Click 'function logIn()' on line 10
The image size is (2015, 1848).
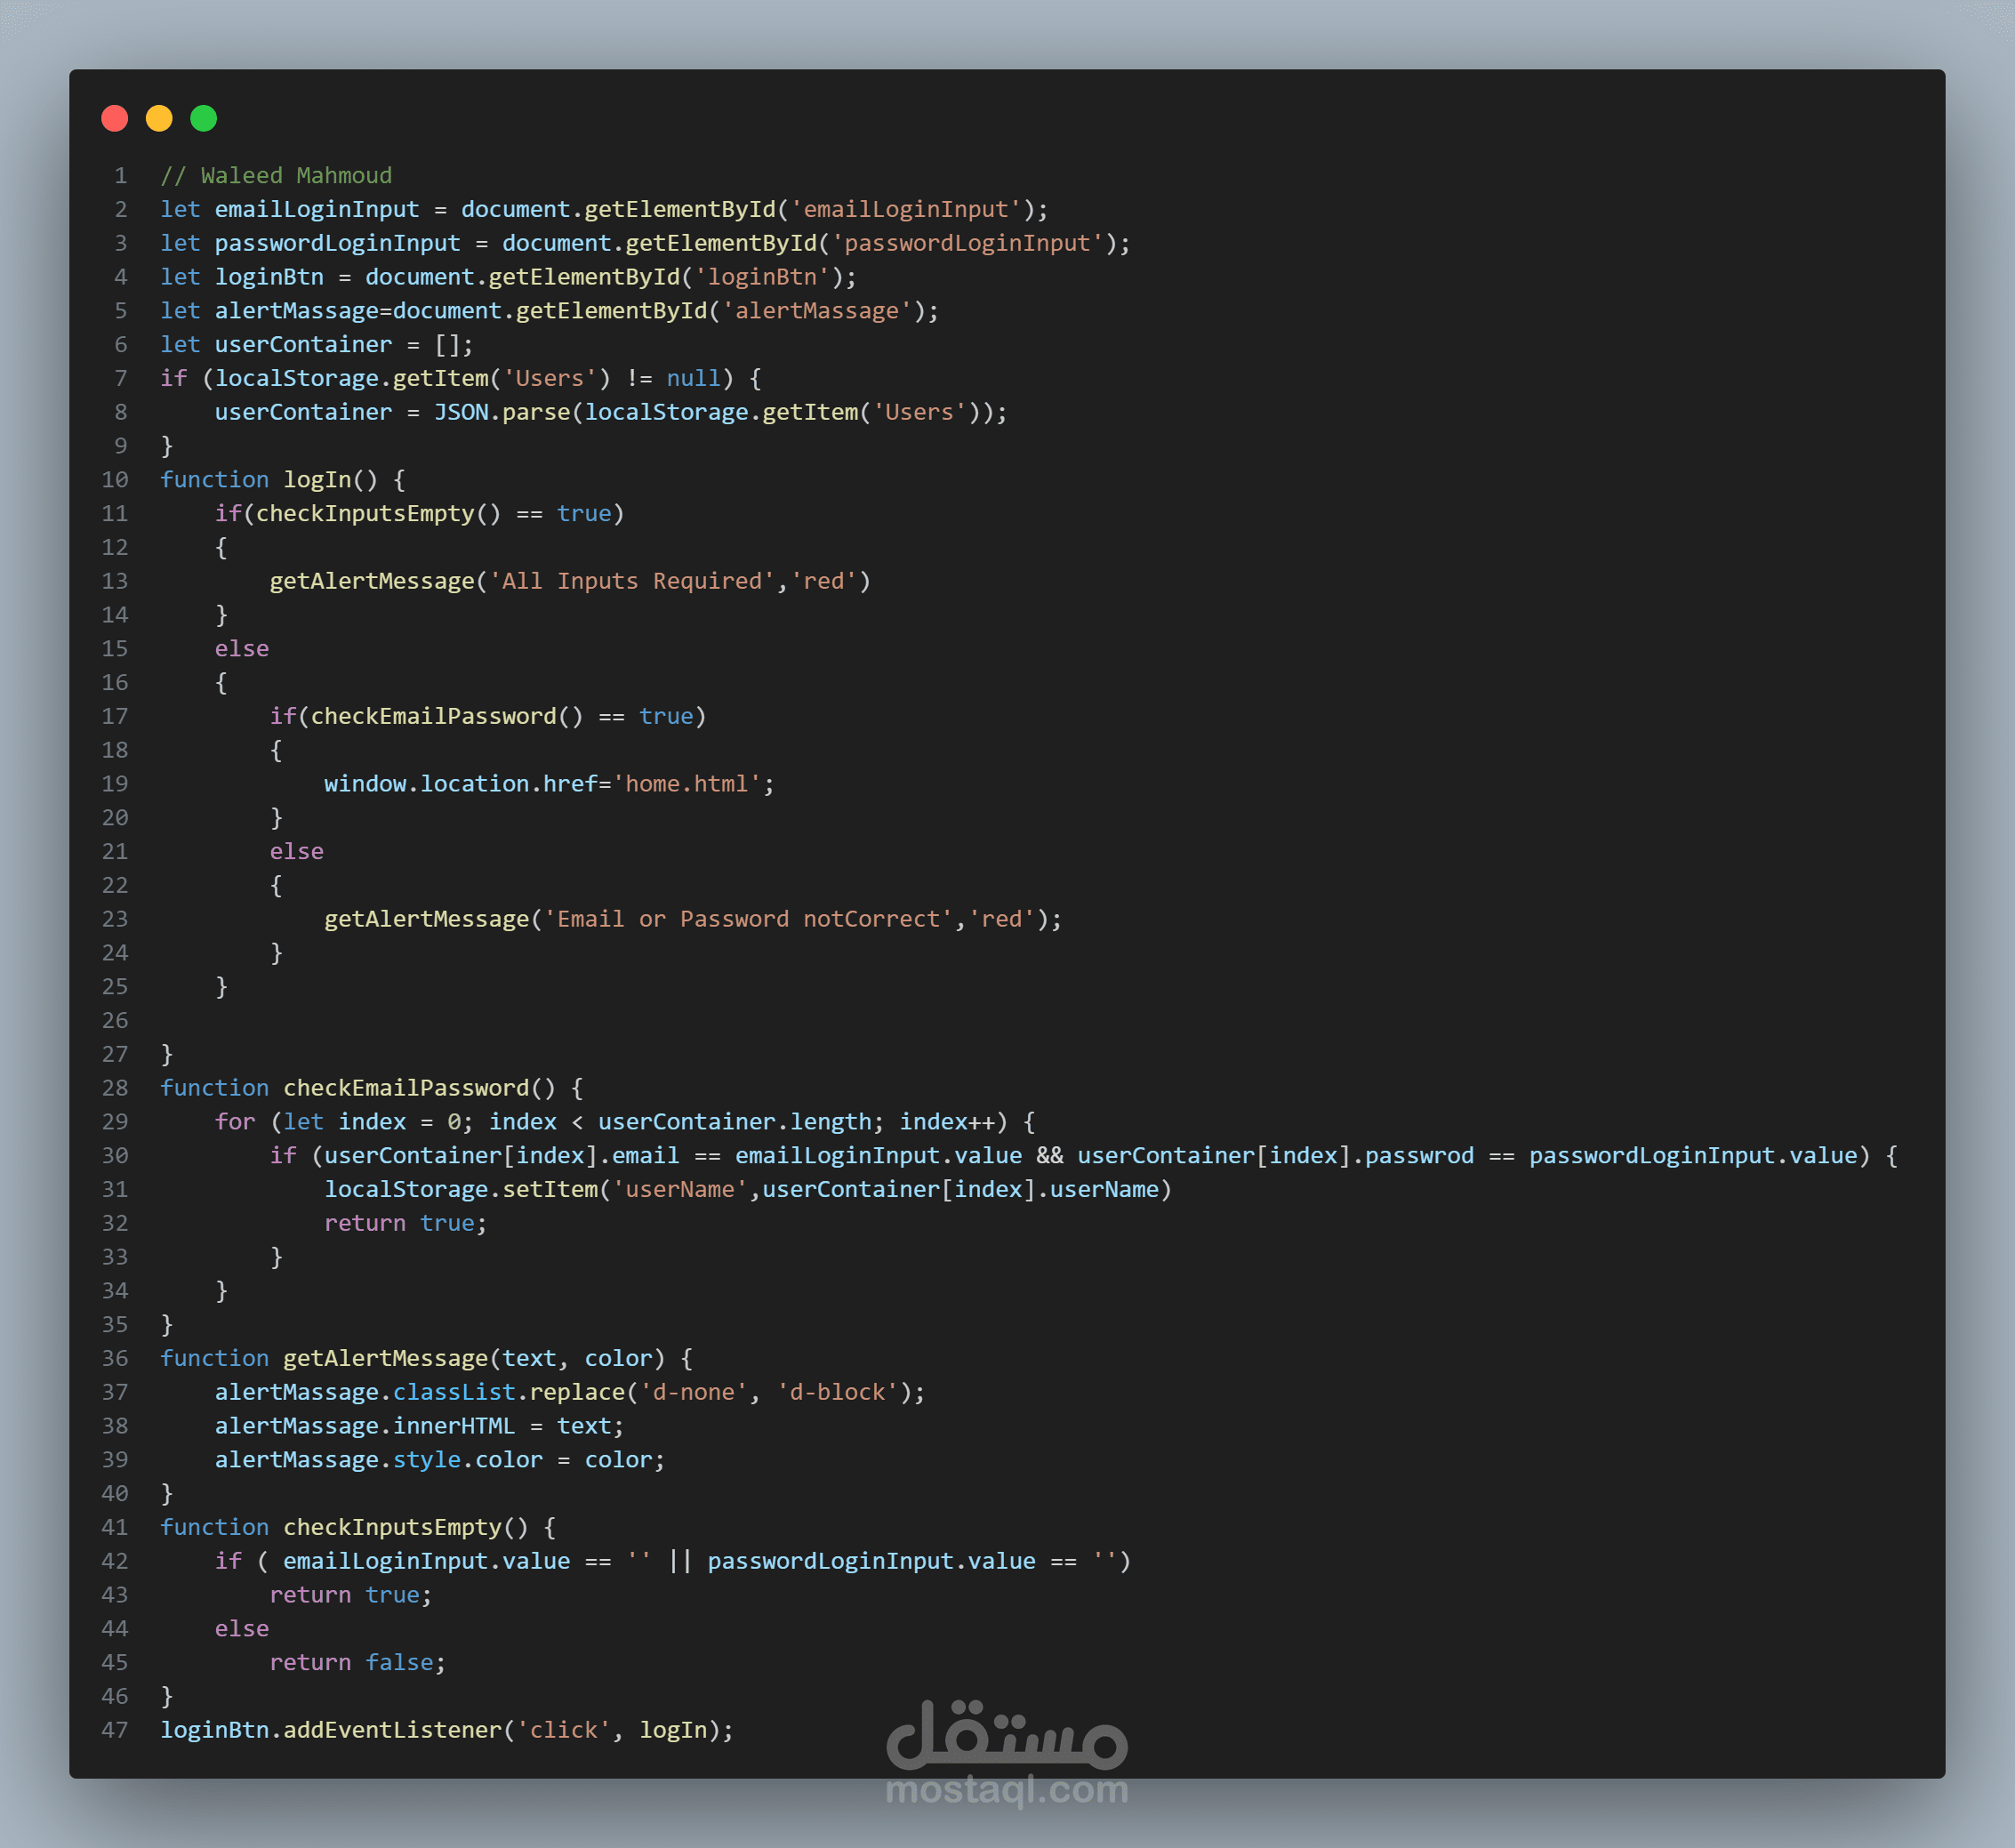tap(269, 480)
